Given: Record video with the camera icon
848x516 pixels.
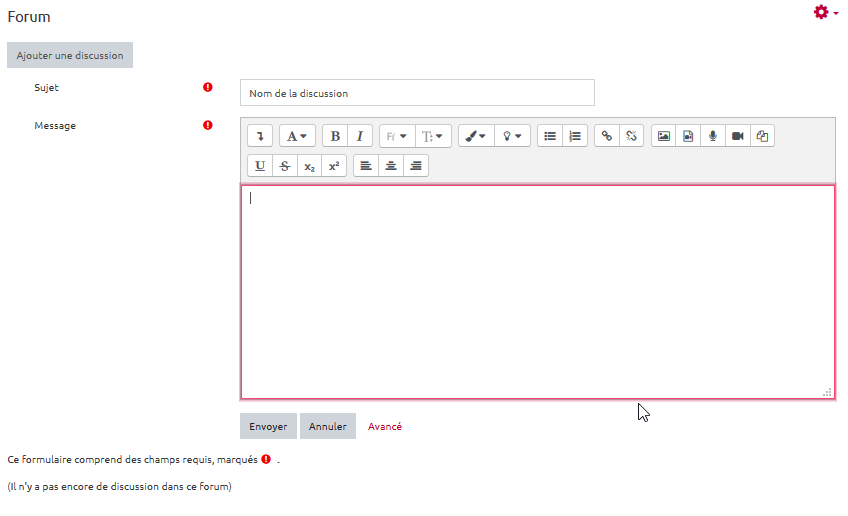Looking at the screenshot, I should click(x=737, y=136).
